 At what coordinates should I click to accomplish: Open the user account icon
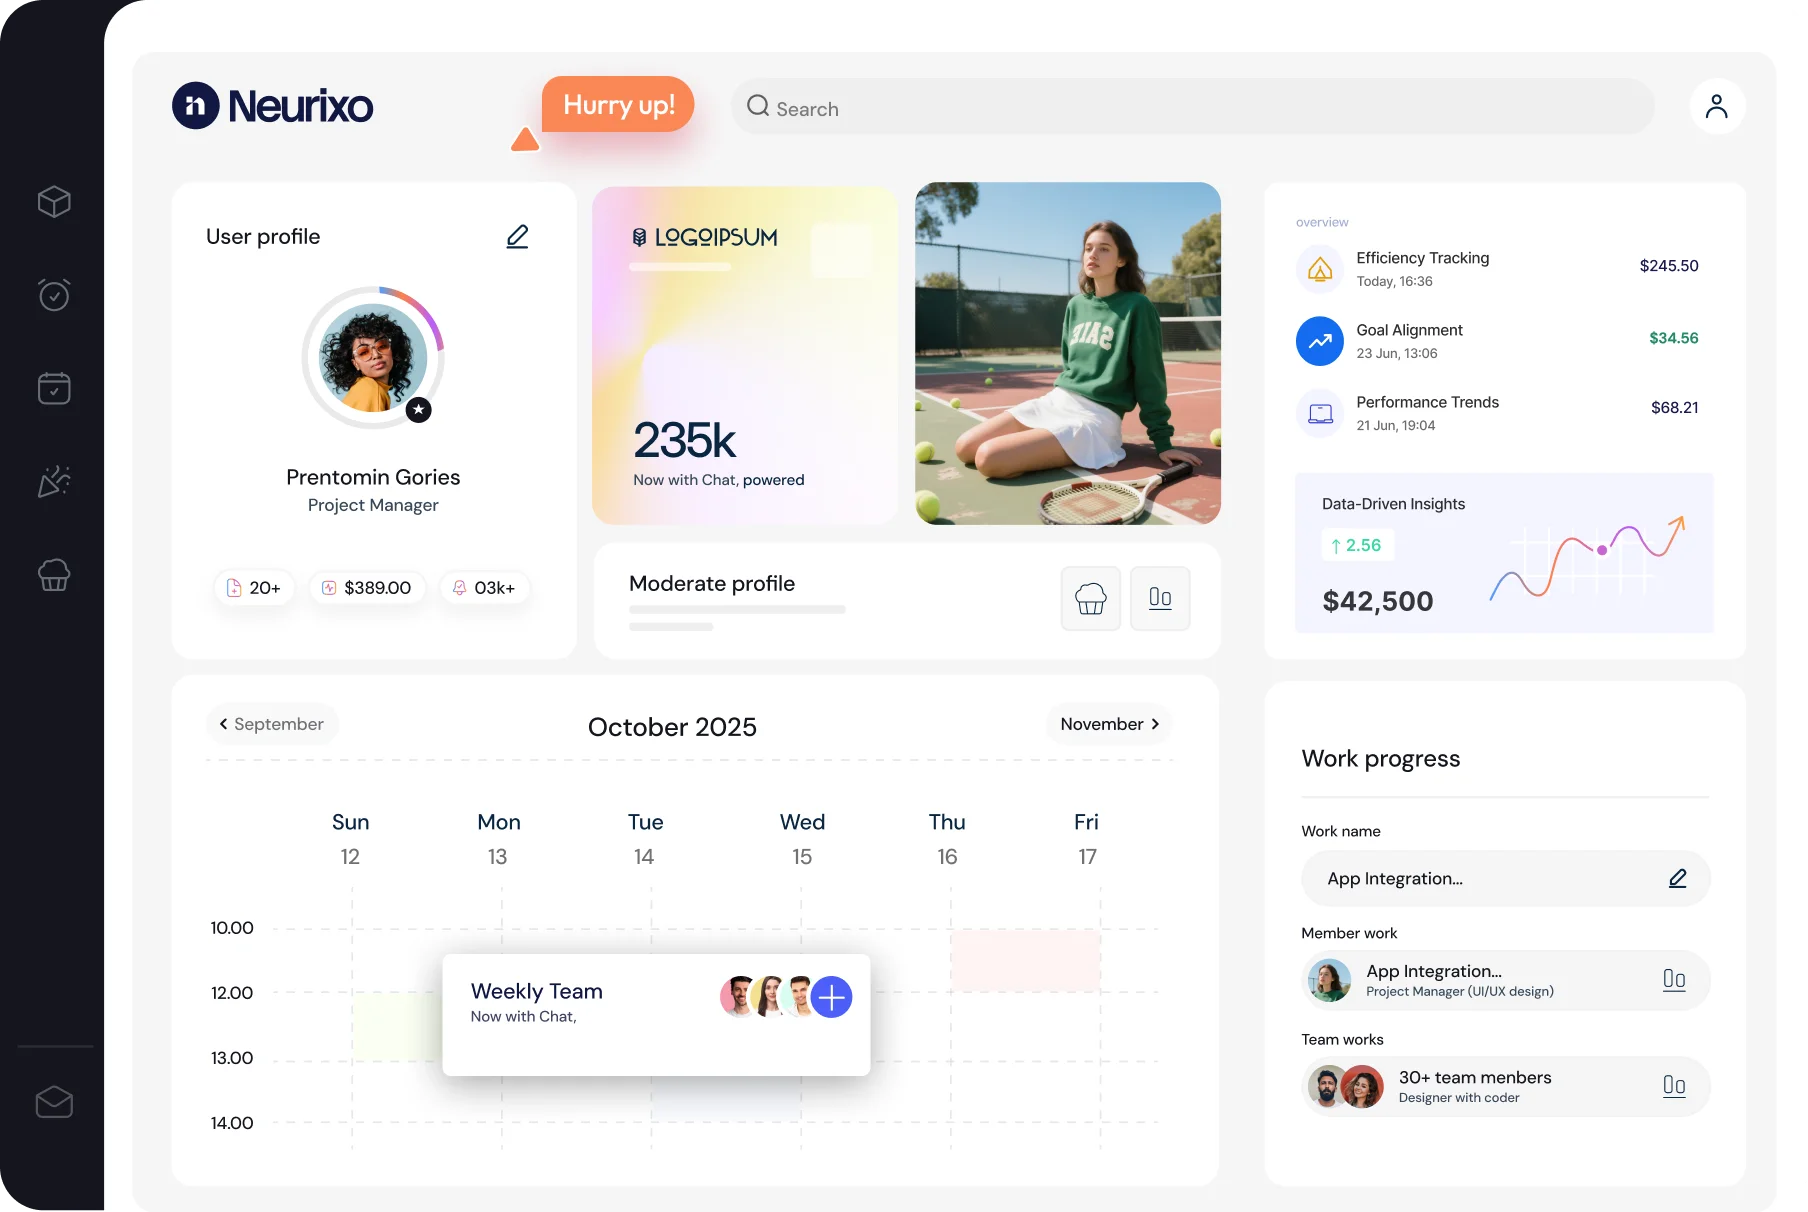[x=1717, y=106]
